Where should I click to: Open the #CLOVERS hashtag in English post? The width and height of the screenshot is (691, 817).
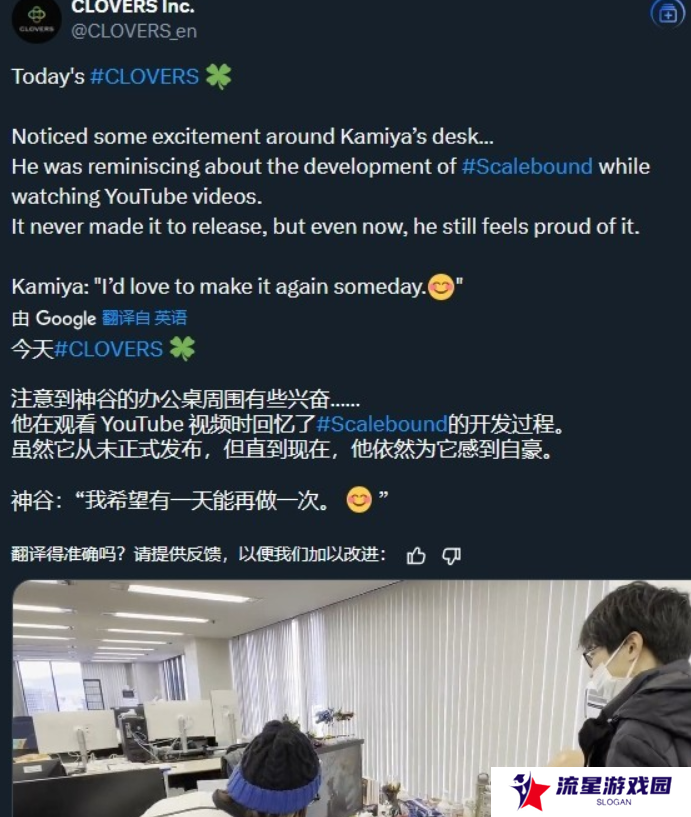pyautogui.click(x=144, y=77)
